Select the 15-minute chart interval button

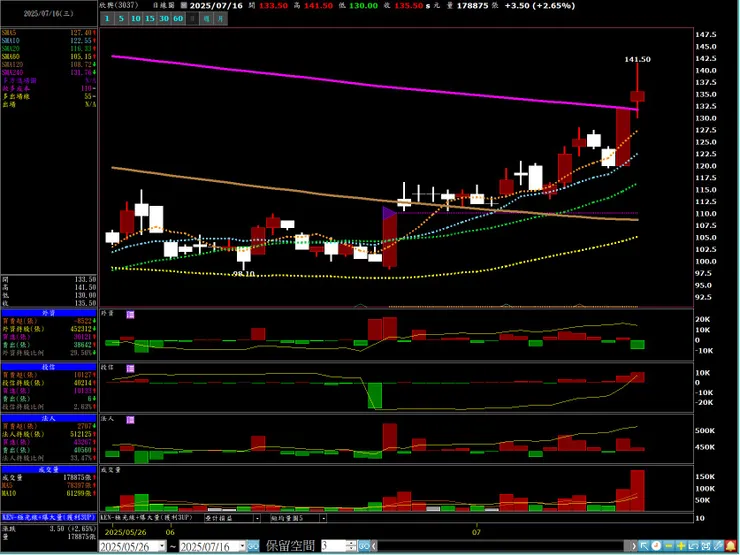tap(150, 18)
